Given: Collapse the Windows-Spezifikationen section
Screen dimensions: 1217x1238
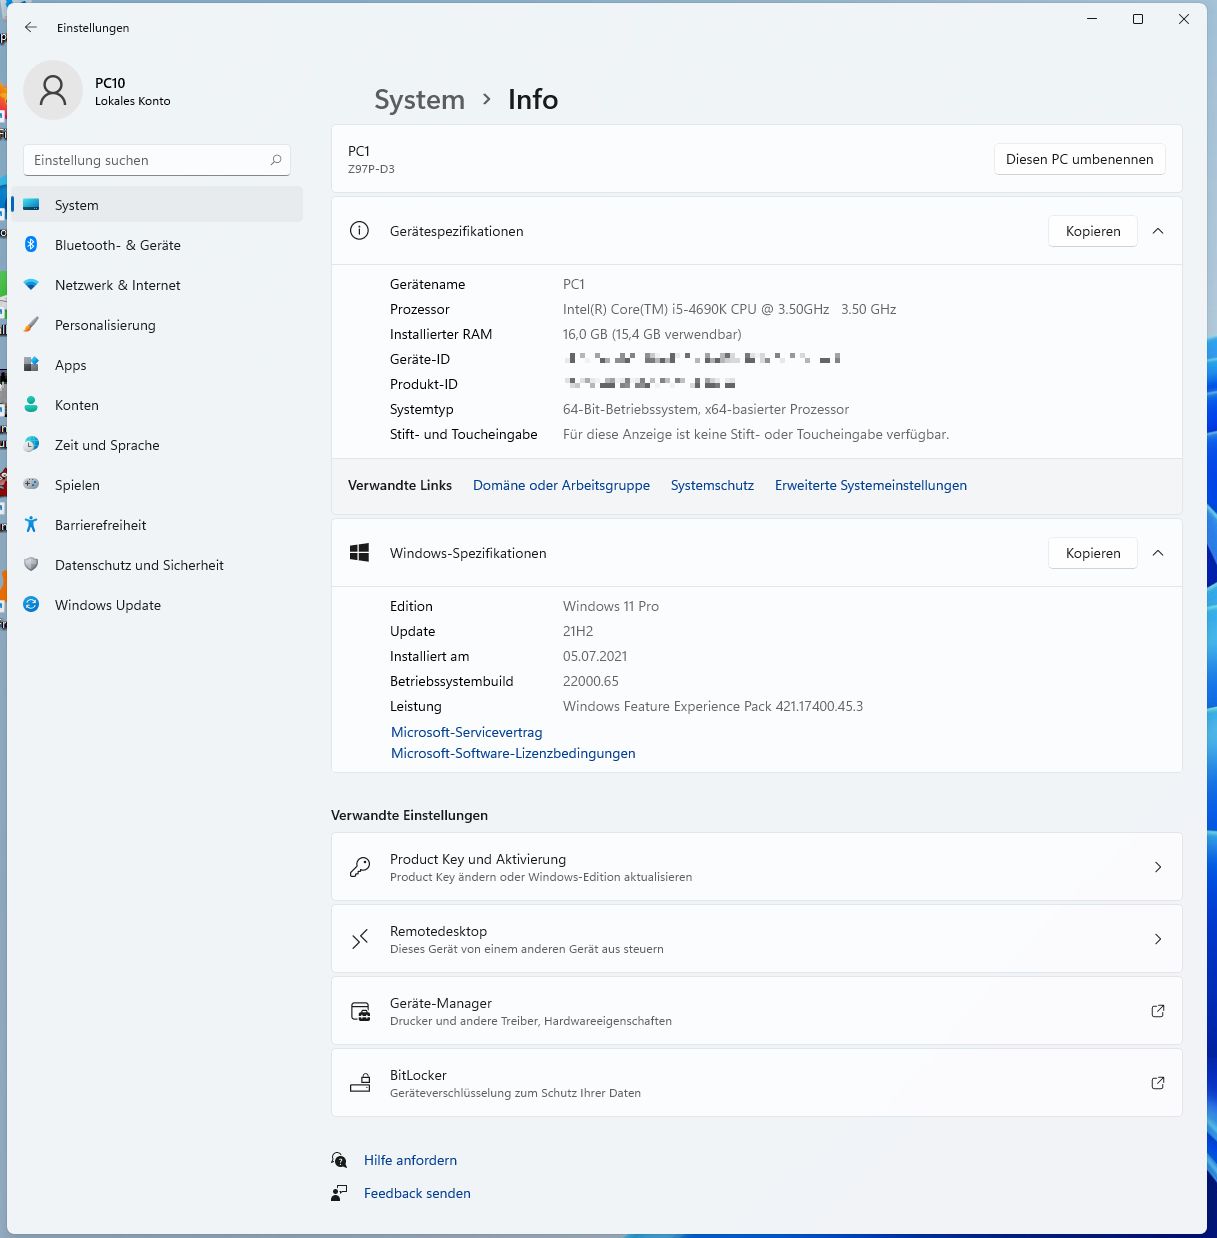Looking at the screenshot, I should [x=1158, y=553].
